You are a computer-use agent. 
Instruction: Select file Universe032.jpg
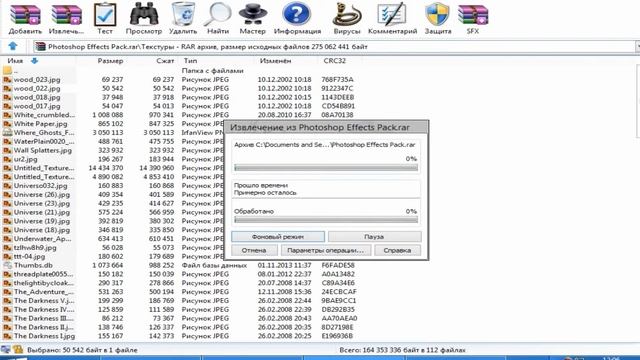click(40, 186)
